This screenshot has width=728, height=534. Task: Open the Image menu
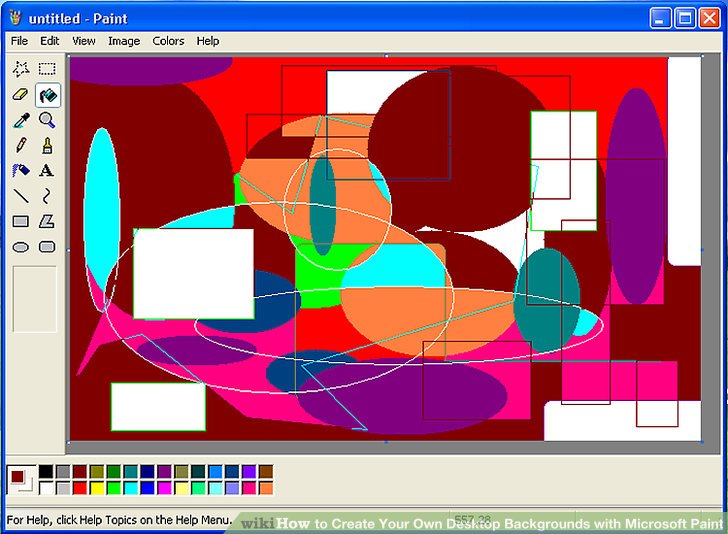pyautogui.click(x=124, y=41)
